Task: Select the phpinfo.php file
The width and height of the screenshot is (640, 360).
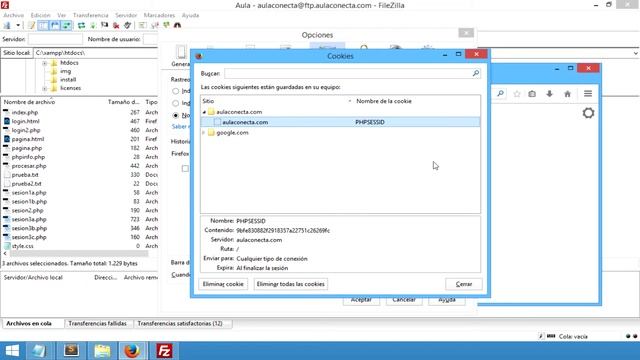Action: [28, 157]
